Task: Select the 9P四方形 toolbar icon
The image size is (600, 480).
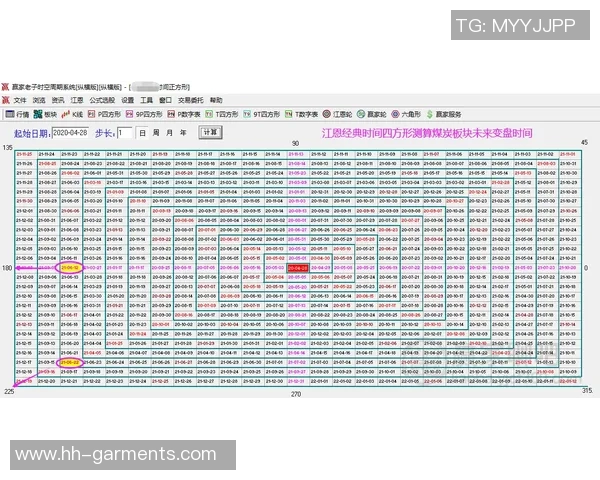Action: pos(144,114)
